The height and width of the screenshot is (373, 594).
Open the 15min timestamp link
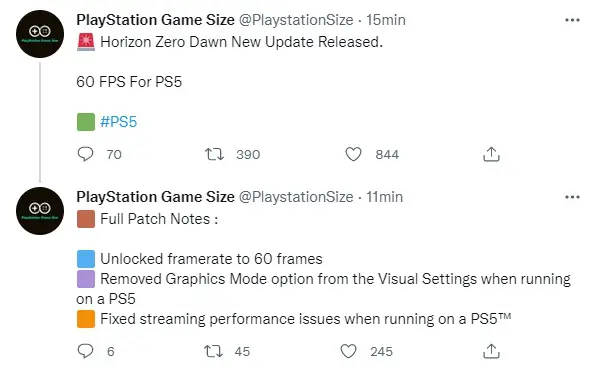coord(386,20)
